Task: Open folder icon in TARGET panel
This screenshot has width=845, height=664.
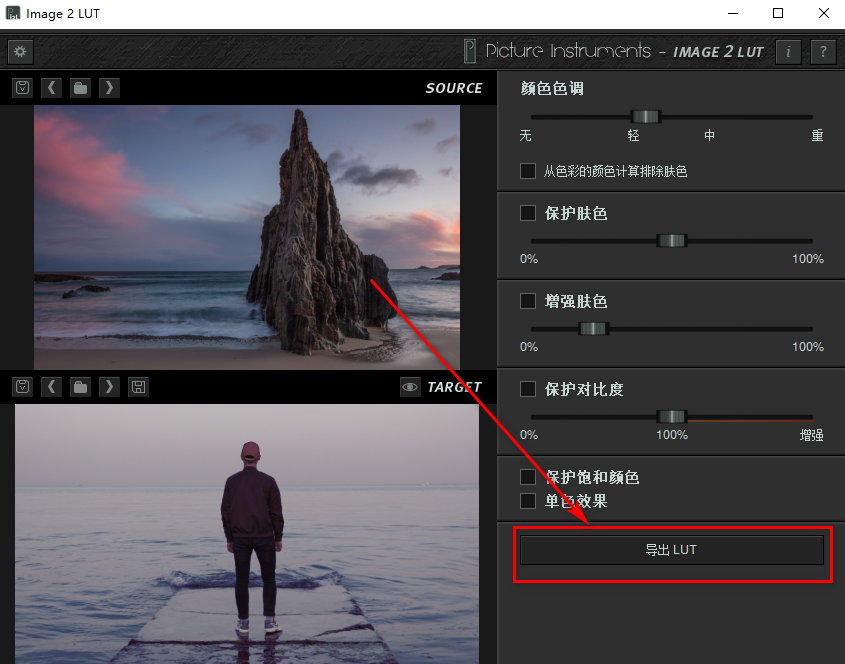Action: (x=80, y=386)
